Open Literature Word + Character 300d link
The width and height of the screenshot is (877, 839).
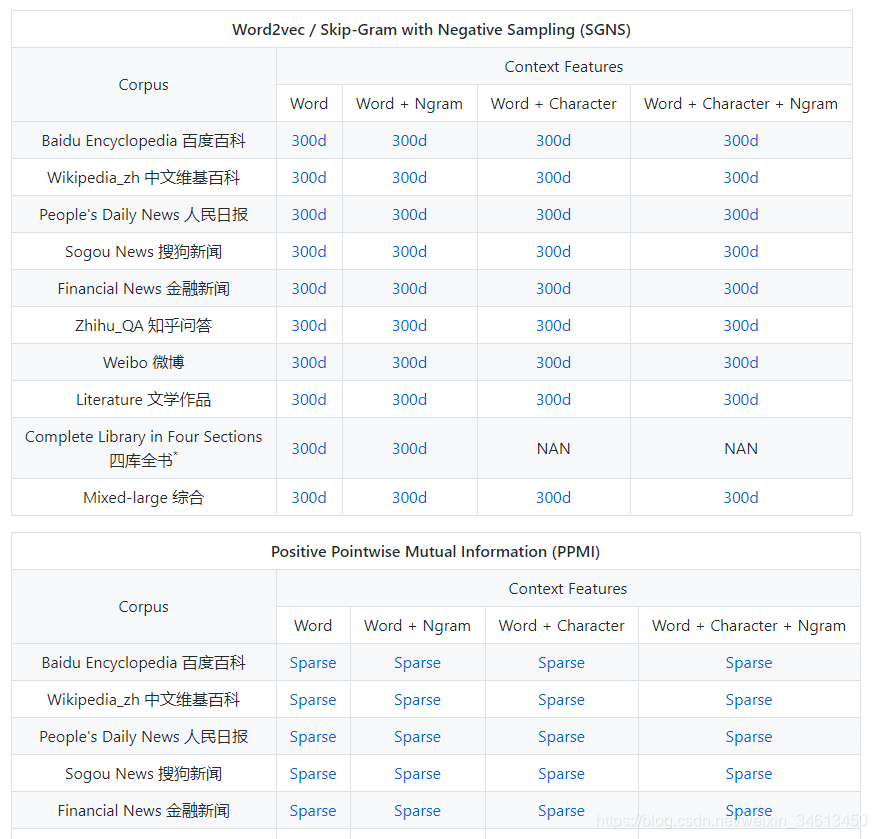[554, 399]
